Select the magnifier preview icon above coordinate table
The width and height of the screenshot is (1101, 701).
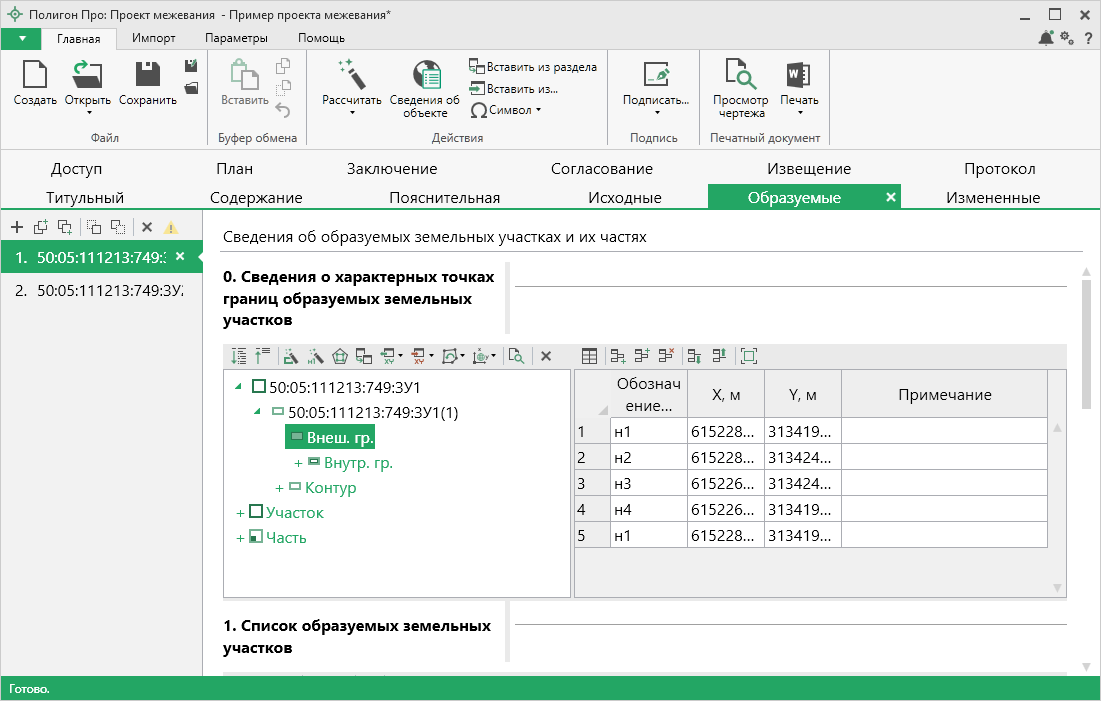tap(517, 356)
